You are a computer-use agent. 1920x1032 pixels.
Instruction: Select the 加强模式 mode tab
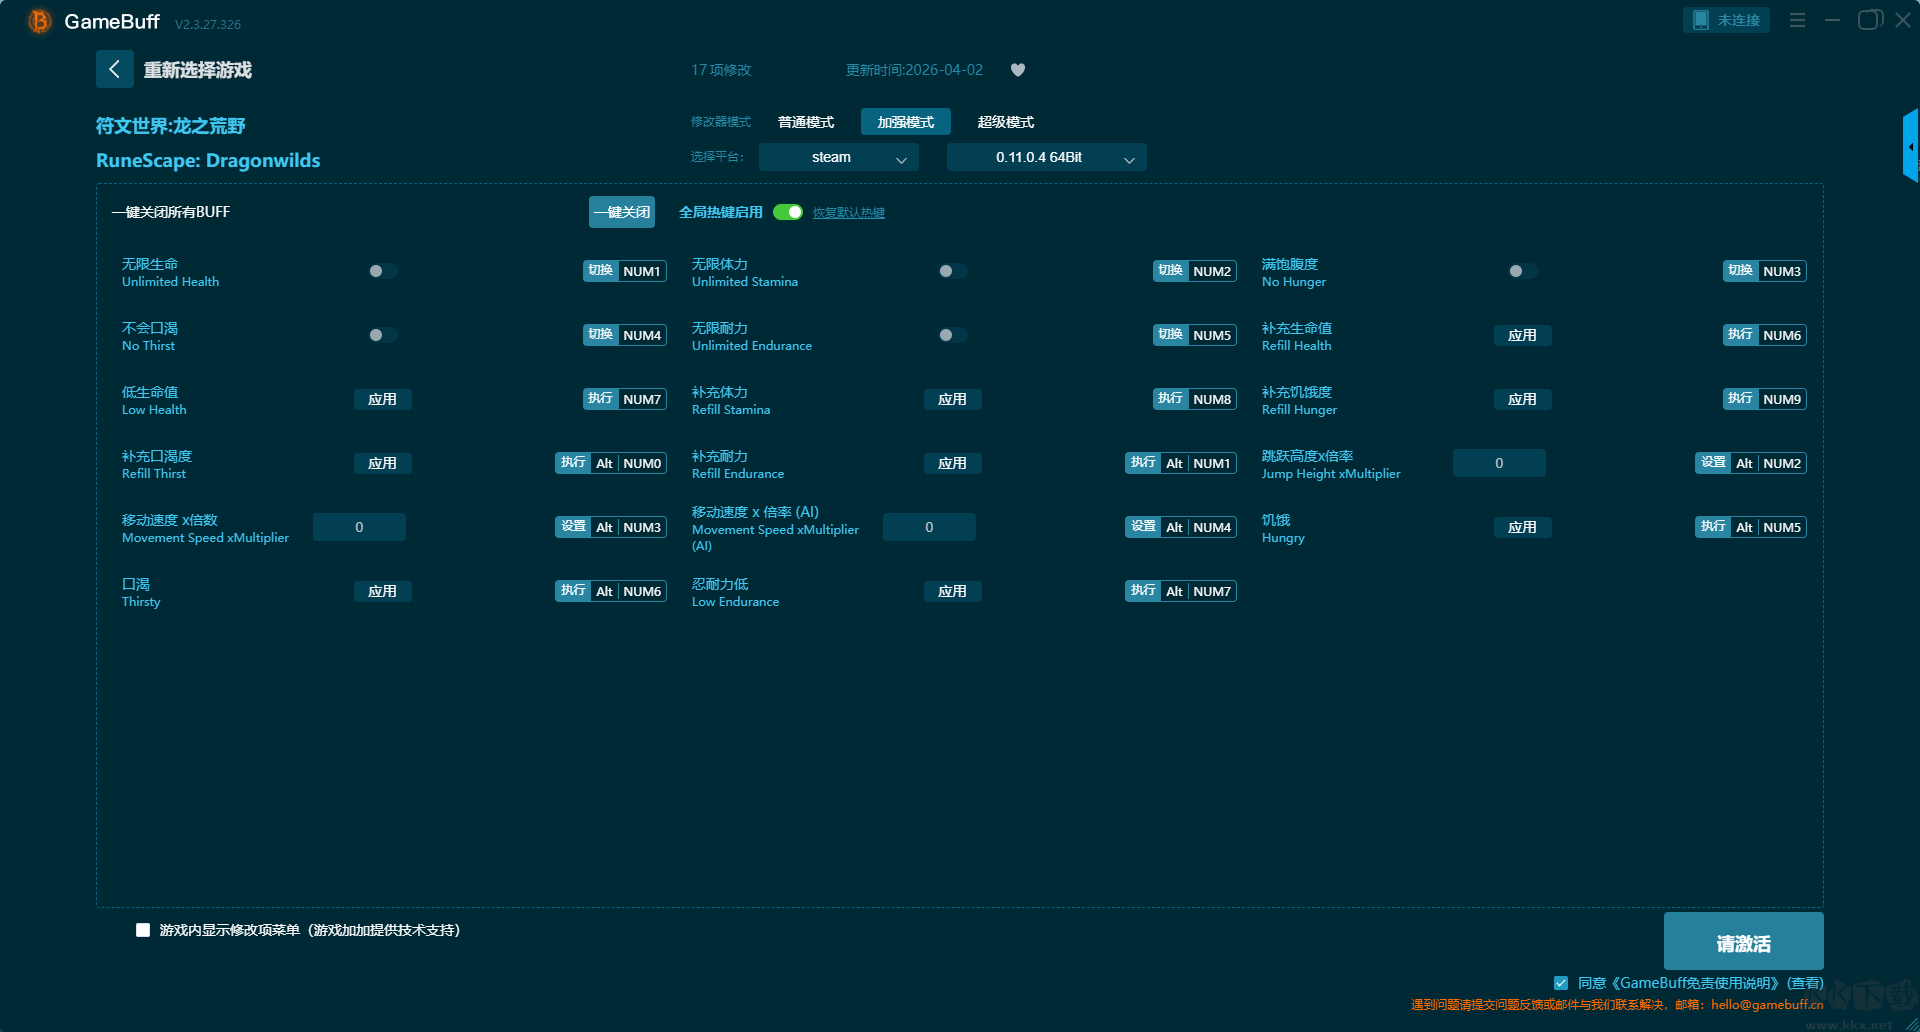[906, 122]
